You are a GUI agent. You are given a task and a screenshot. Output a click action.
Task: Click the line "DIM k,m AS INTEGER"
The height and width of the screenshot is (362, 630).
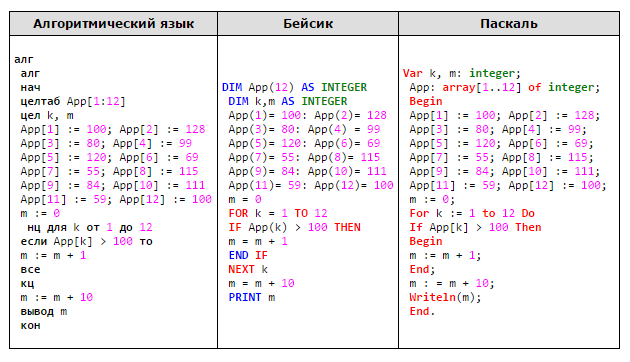(x=288, y=101)
